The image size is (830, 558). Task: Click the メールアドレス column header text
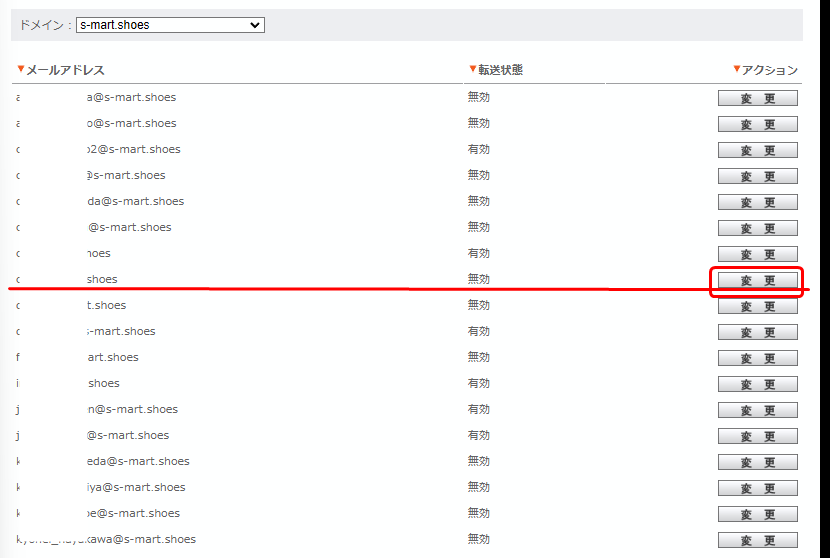(x=65, y=70)
